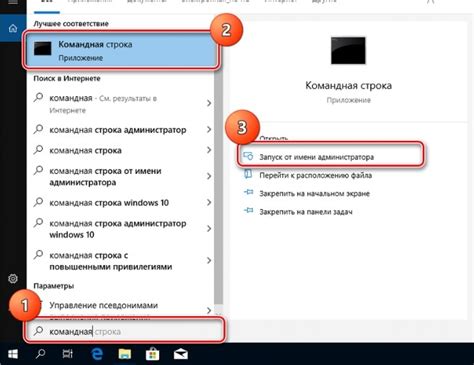474x365 pixels.
Task: Expand arrow for 'командная строка windows 10'
Action: [x=209, y=202]
